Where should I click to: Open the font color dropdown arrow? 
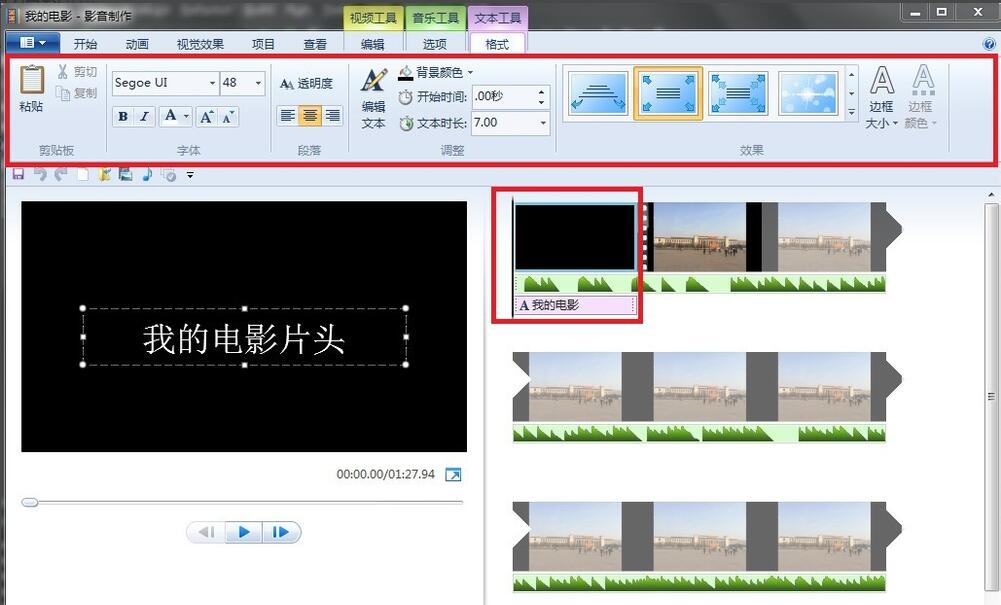pos(186,116)
